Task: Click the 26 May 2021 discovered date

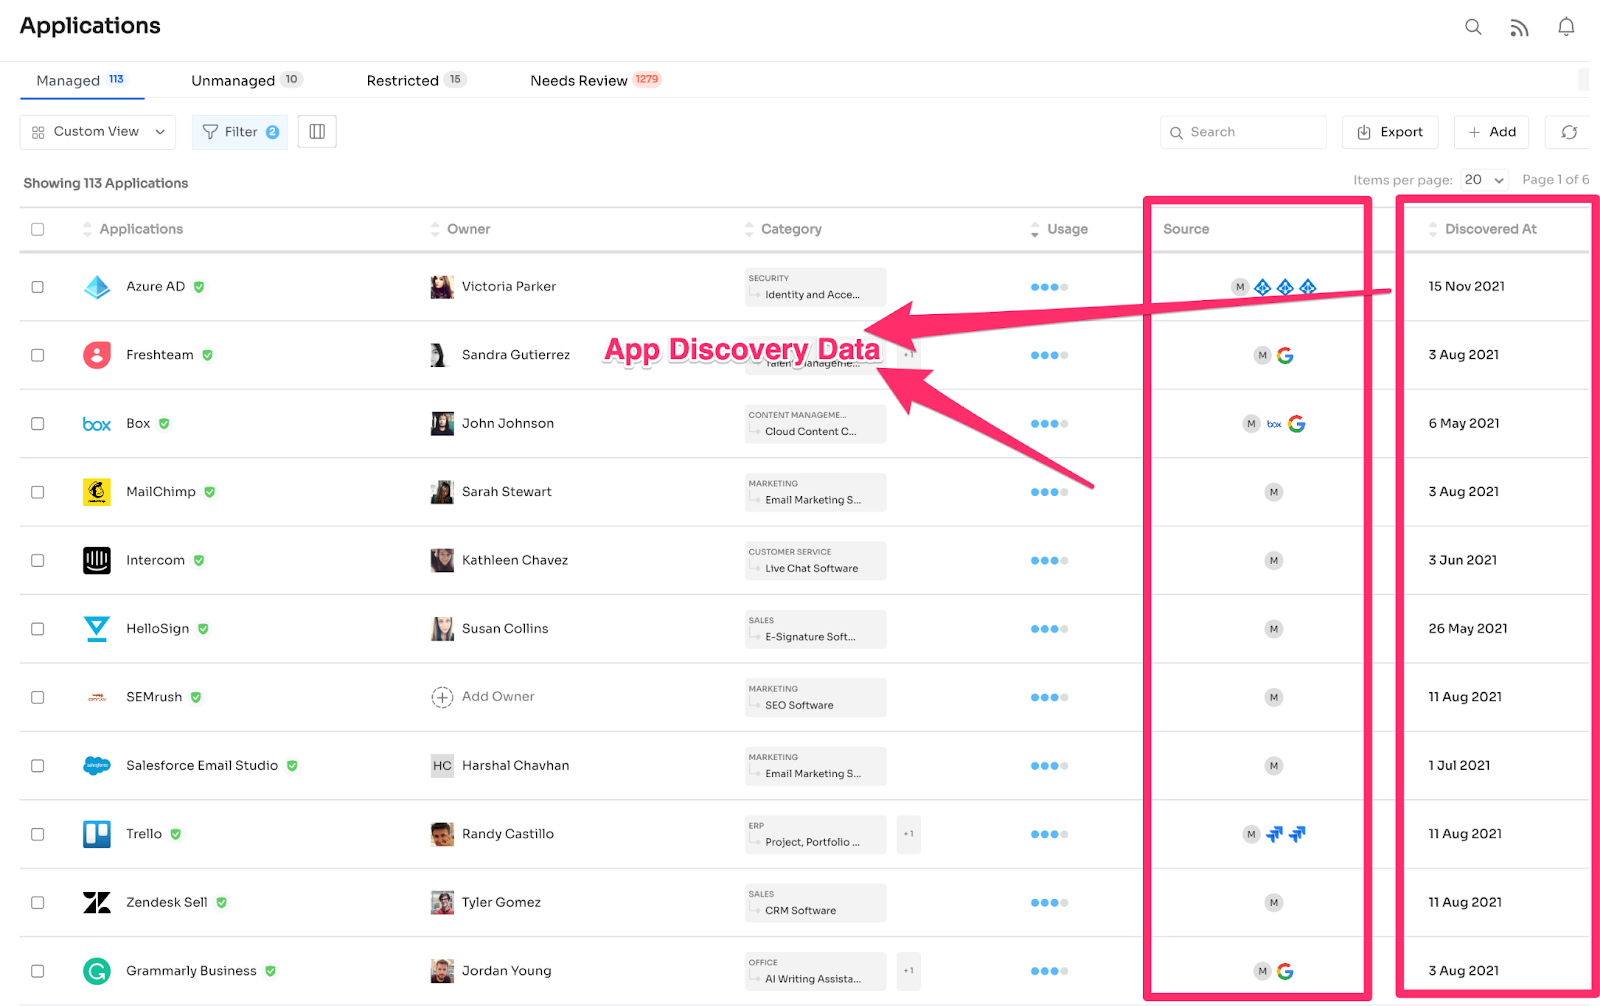Action: [x=1468, y=629]
